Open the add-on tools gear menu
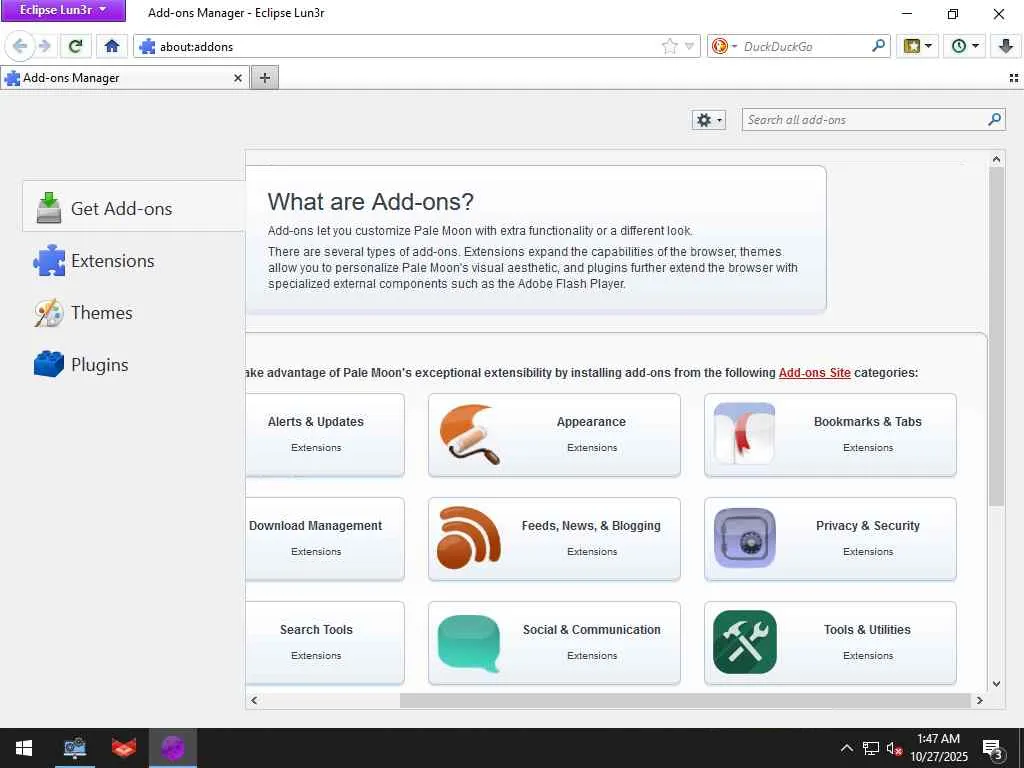1024x768 pixels. tap(709, 120)
